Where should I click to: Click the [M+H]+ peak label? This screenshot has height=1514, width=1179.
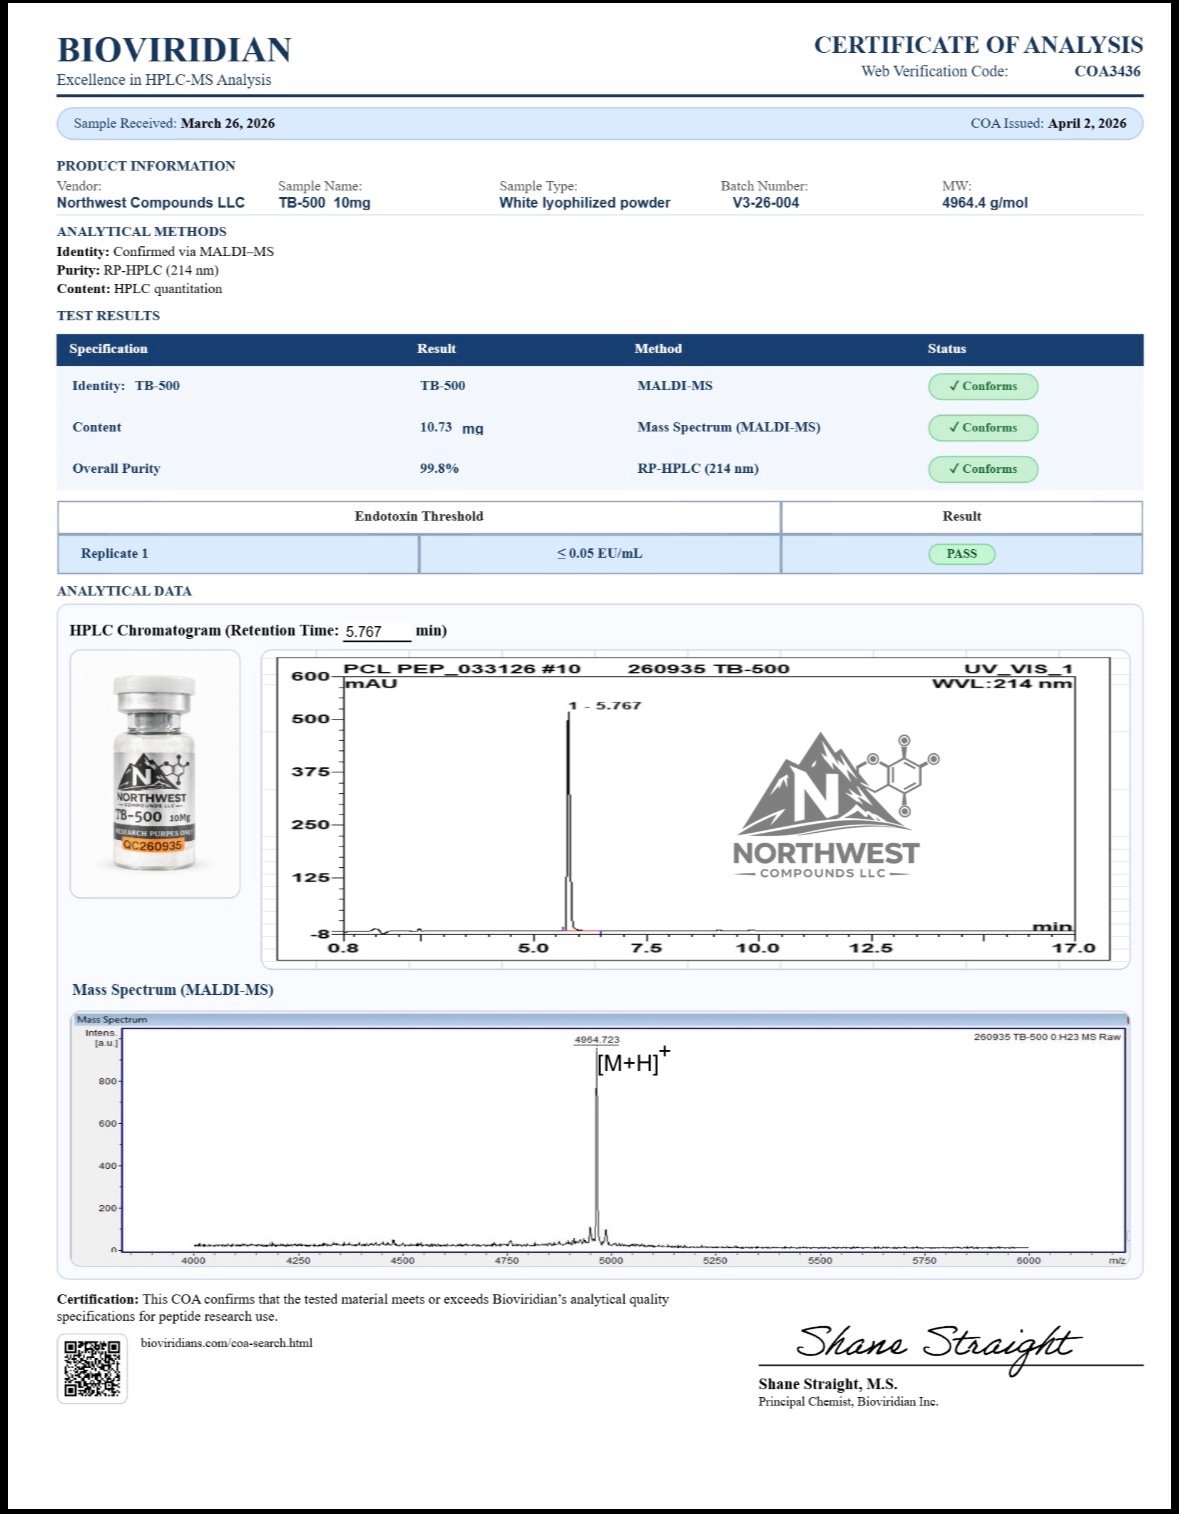[632, 1062]
